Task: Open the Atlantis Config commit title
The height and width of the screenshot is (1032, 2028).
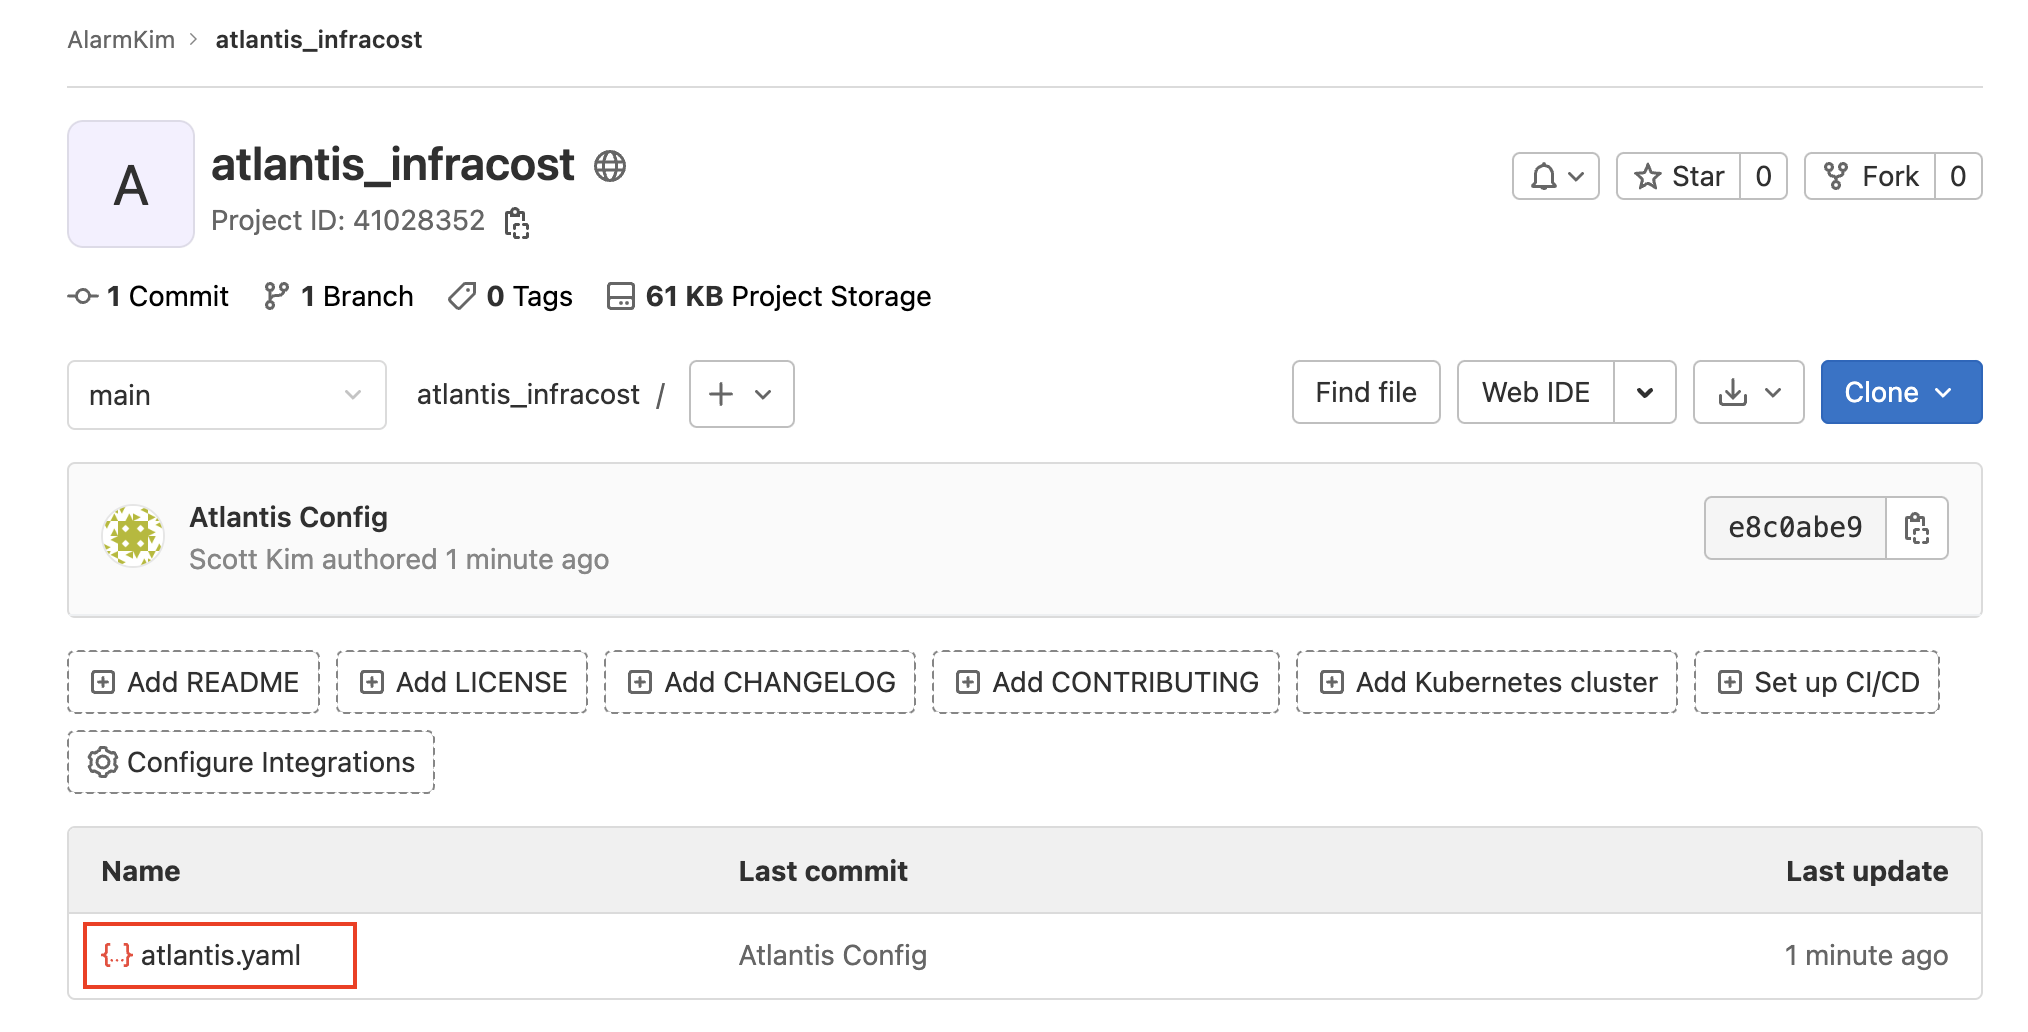Action: (x=289, y=517)
